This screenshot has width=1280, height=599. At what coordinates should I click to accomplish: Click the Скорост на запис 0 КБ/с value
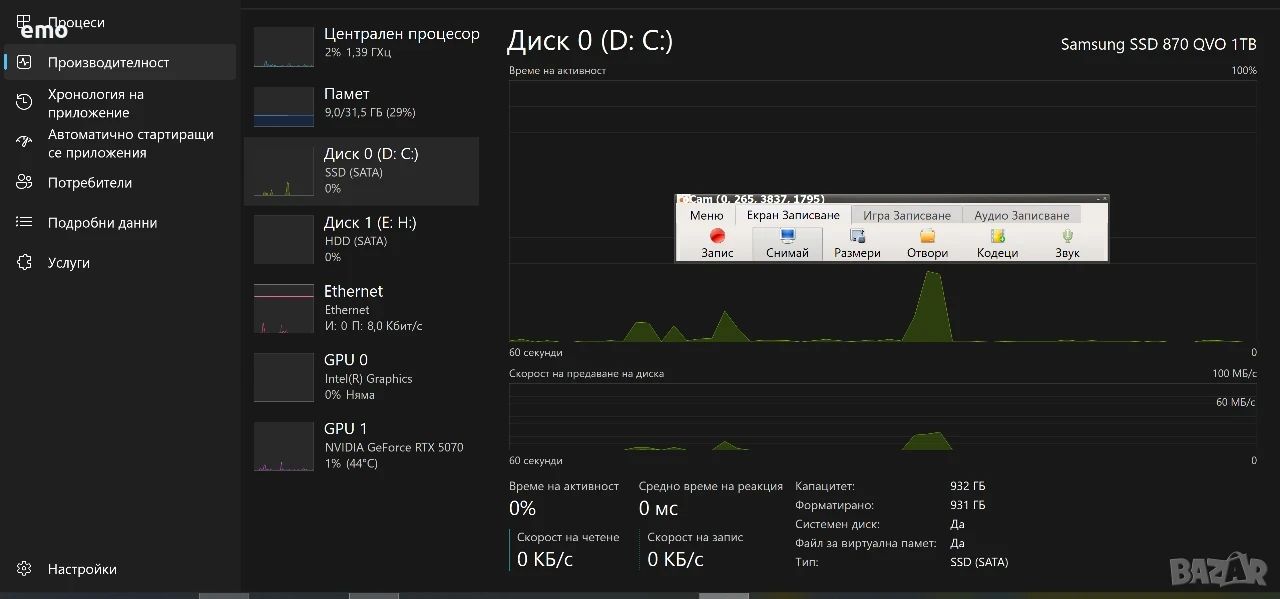675,560
